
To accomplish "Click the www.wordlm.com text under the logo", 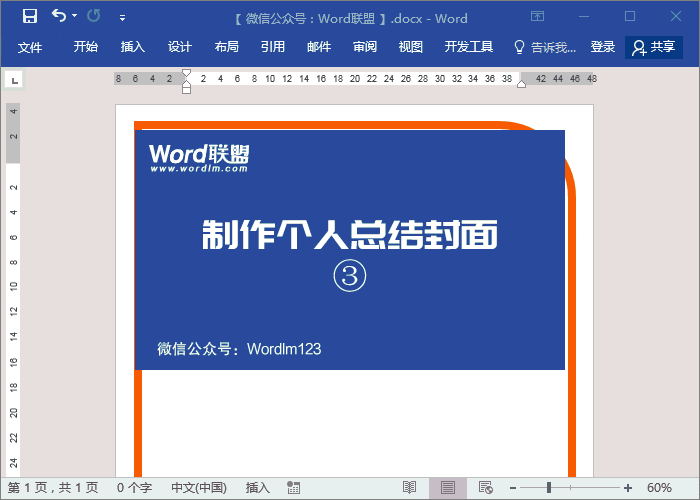I will (199, 168).
